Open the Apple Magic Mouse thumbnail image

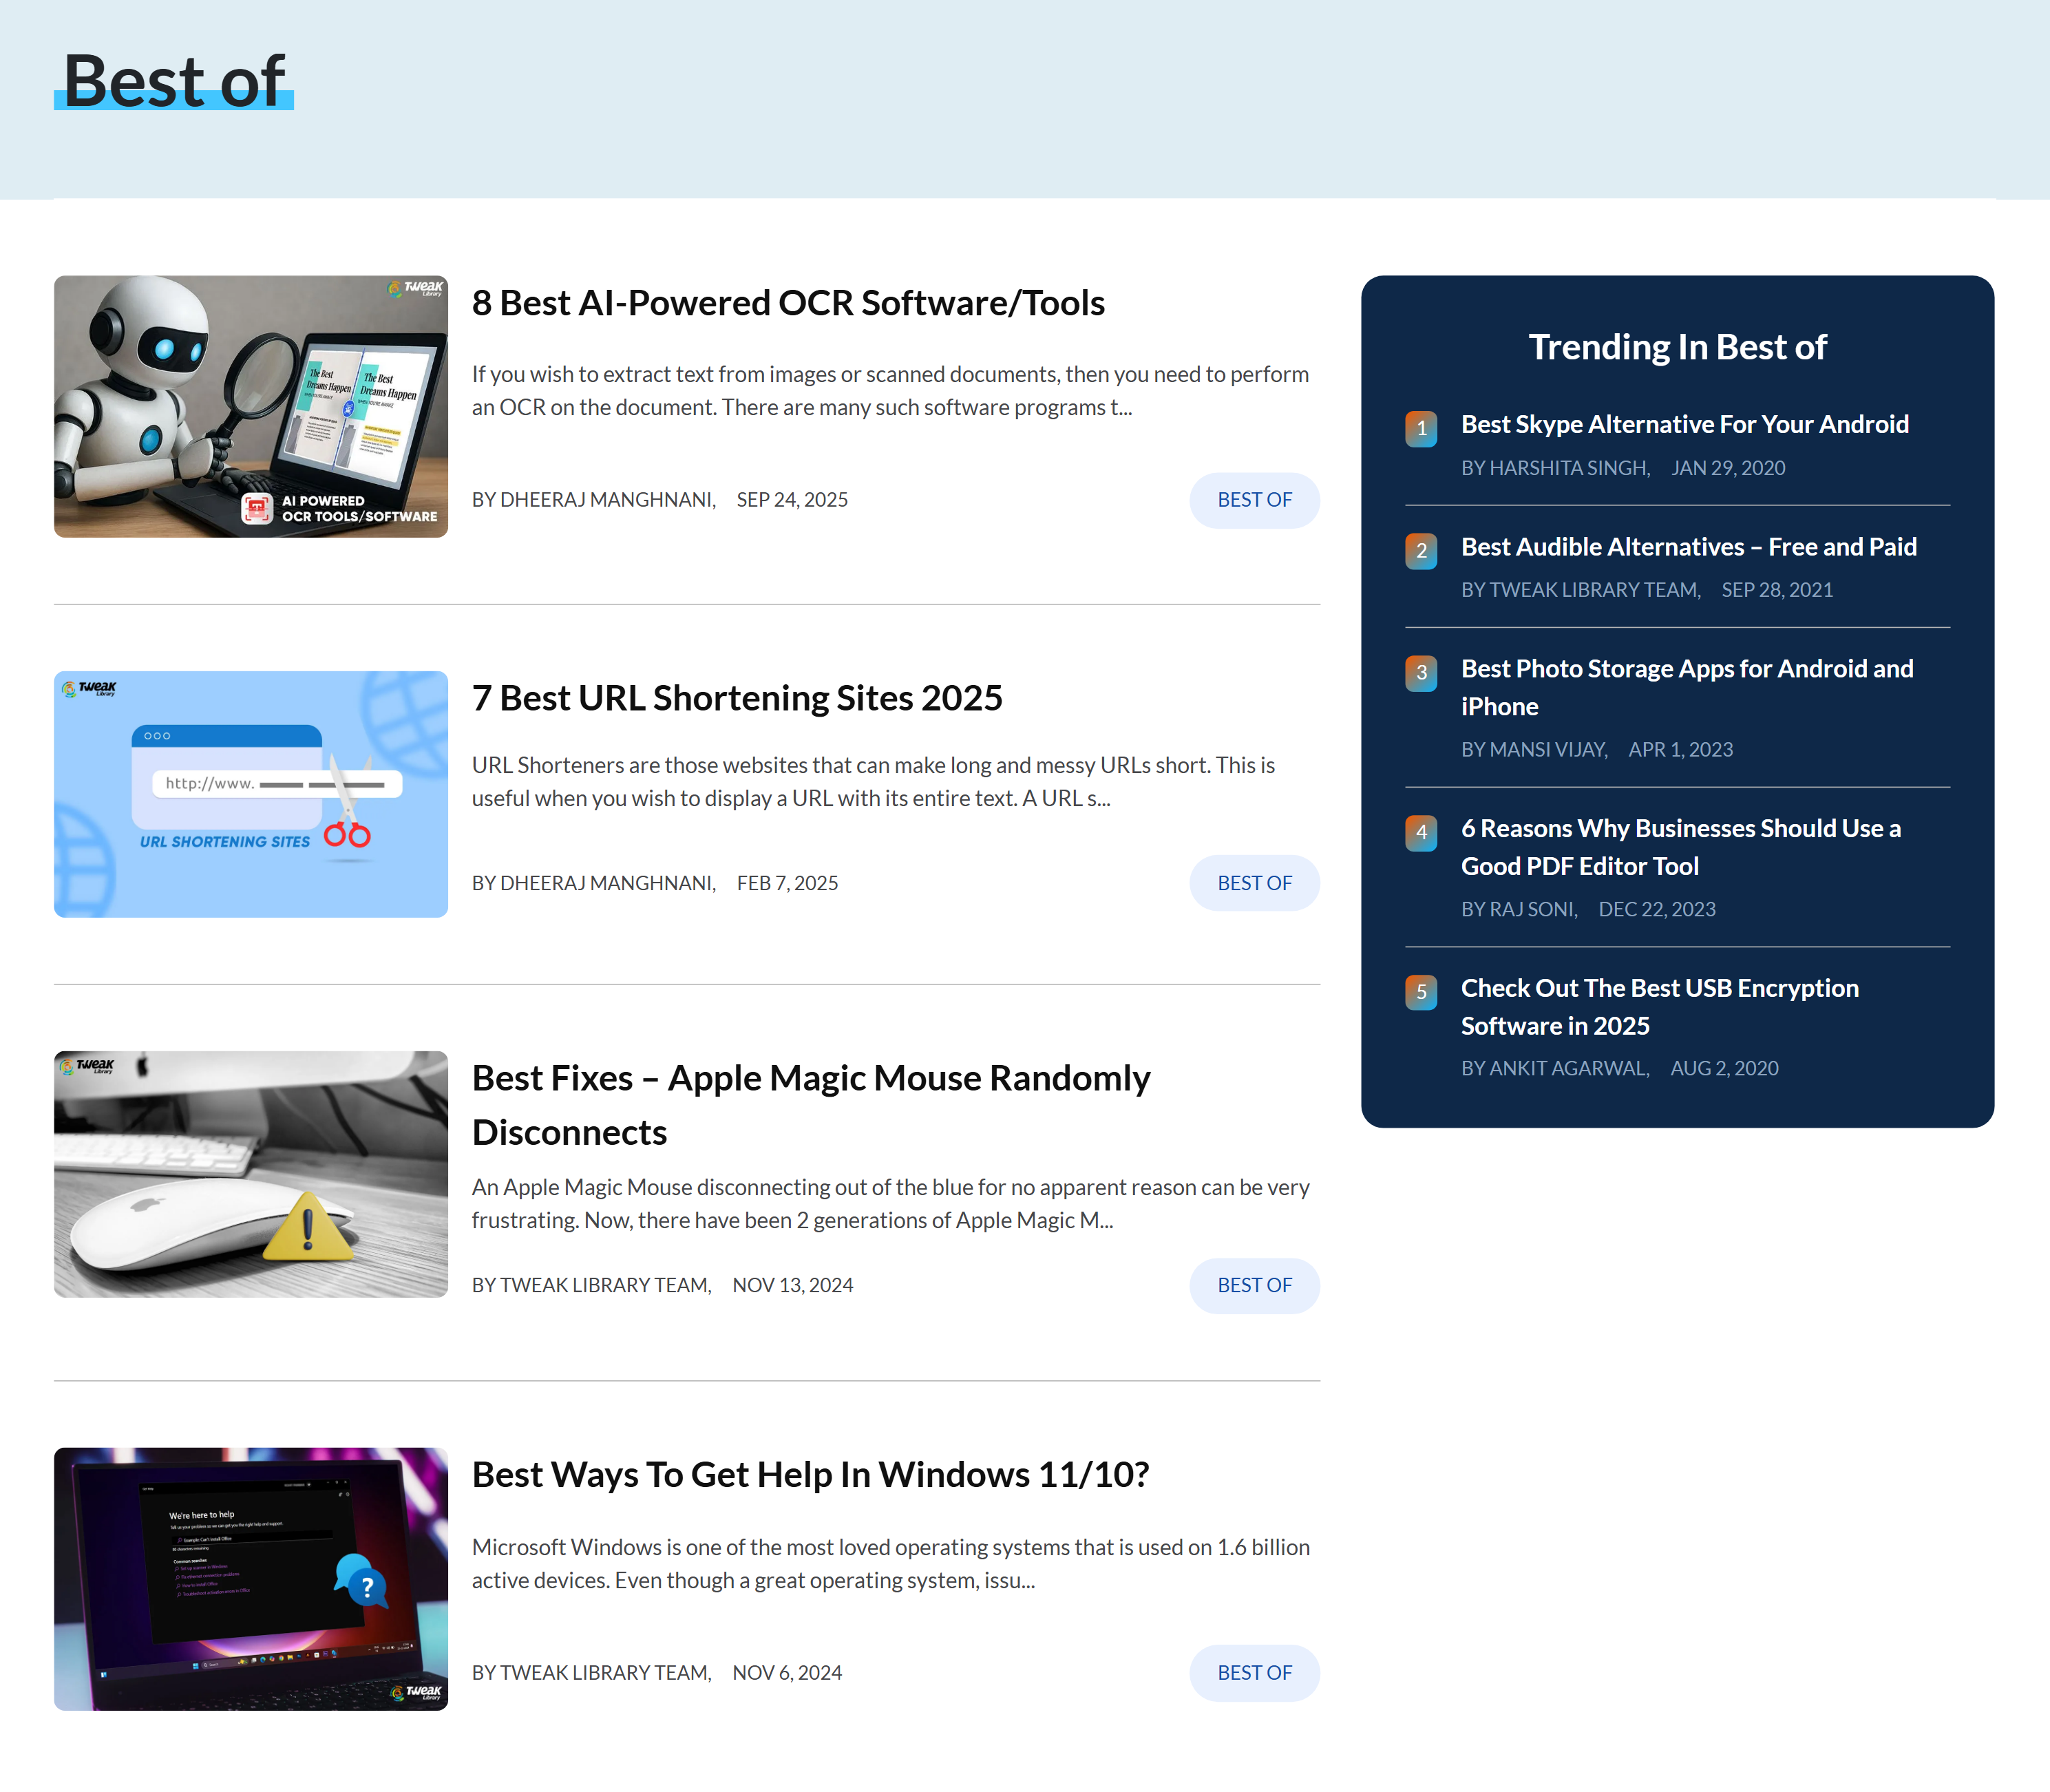250,1174
